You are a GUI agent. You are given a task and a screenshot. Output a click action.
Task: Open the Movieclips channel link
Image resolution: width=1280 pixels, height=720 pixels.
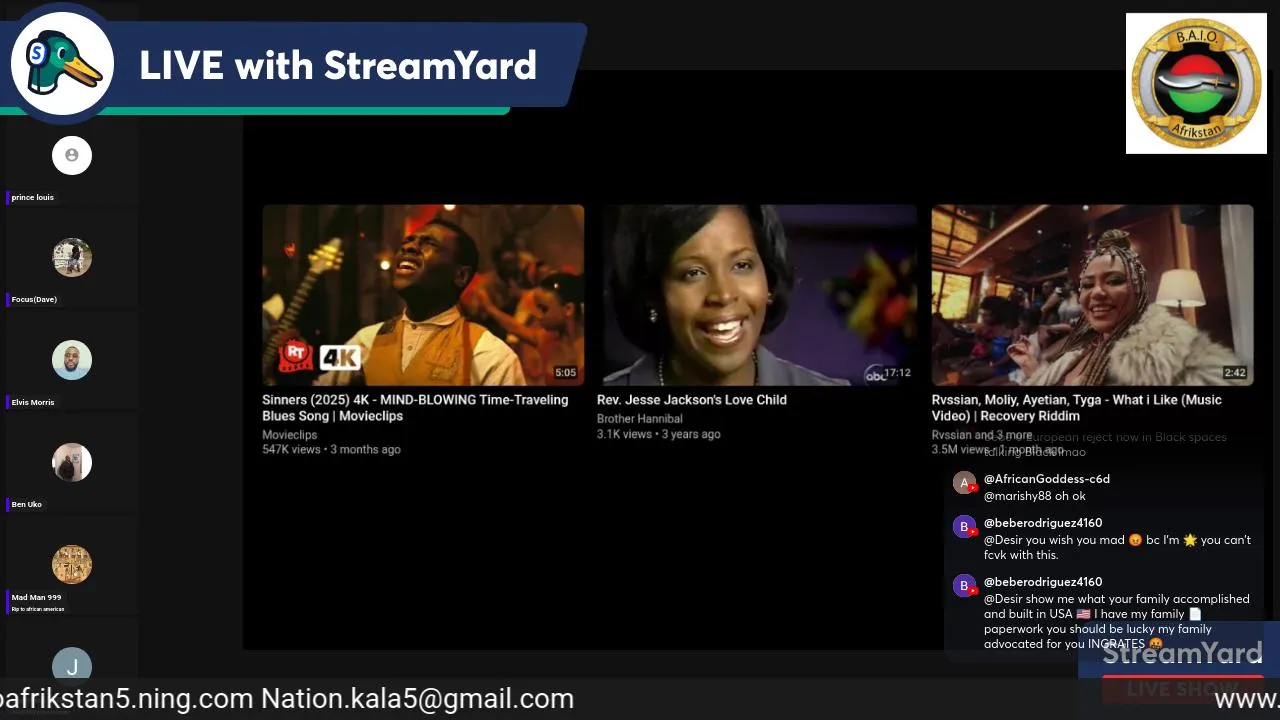[x=289, y=435]
